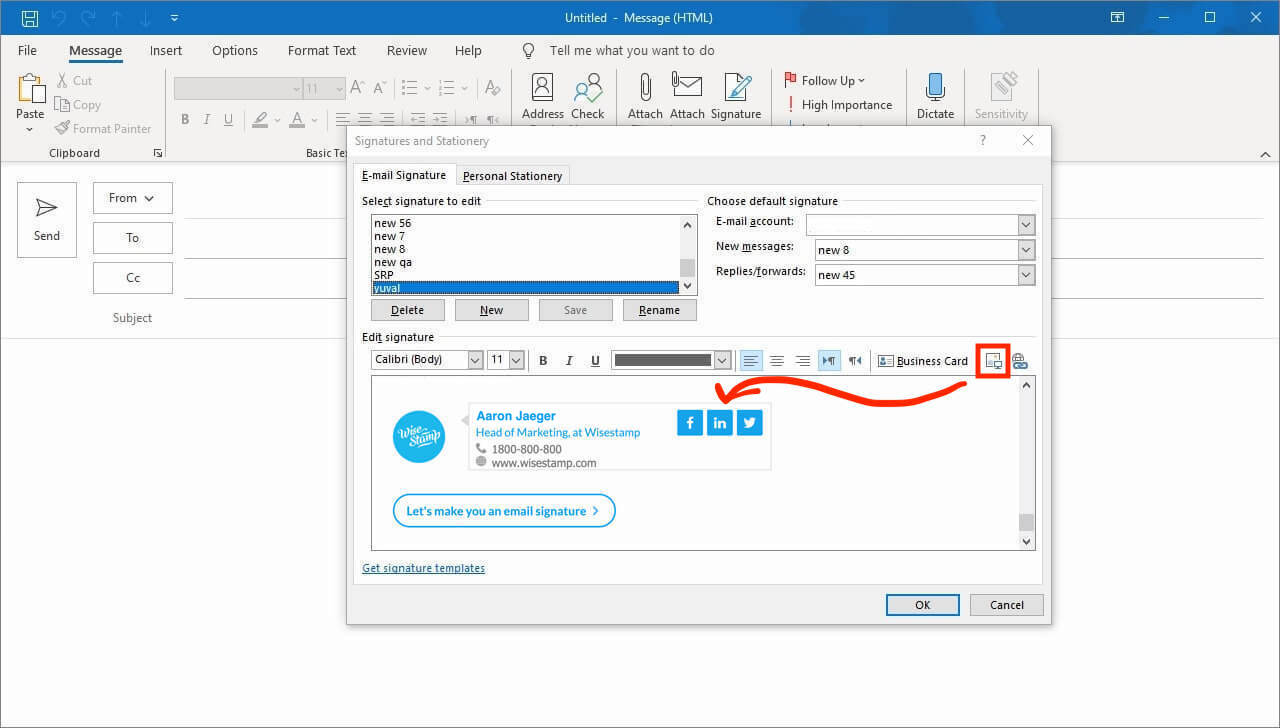Click Format Painter in the Clipboard group
The image size is (1280, 728).
(103, 128)
